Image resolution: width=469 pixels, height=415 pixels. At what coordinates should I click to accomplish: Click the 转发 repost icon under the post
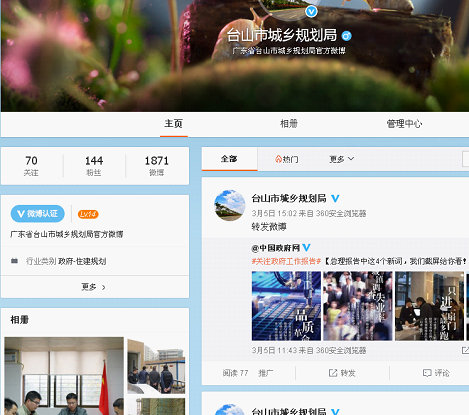click(x=333, y=373)
